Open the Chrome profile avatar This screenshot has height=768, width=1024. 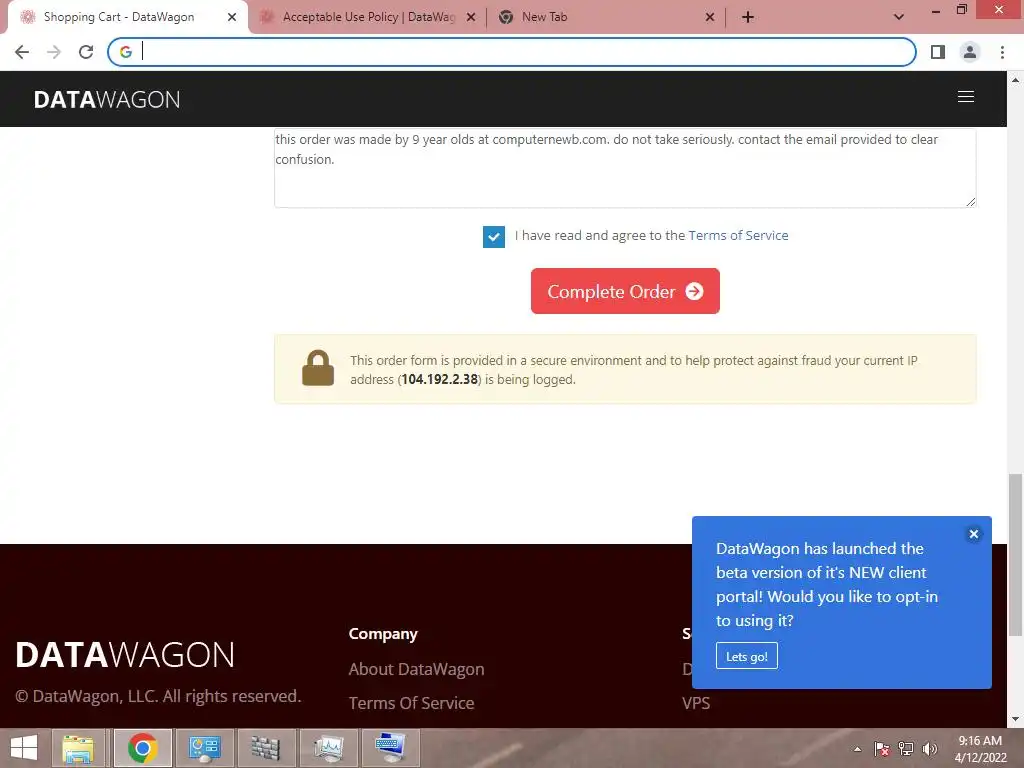970,52
